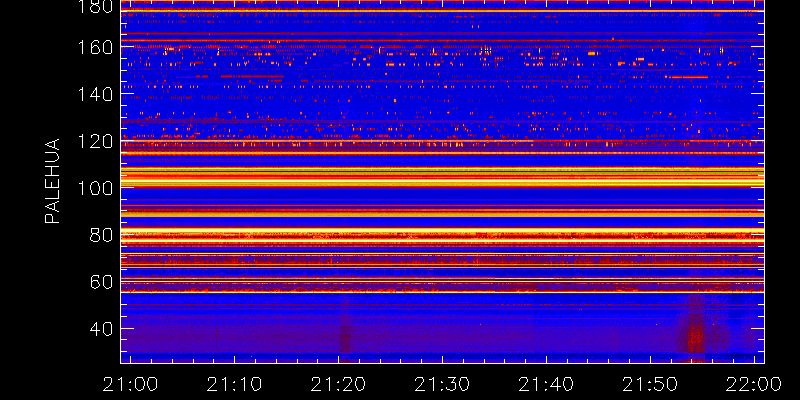Screen dimensions: 800x400
Task: Click the 21:30 time axis label
Action: 442,384
